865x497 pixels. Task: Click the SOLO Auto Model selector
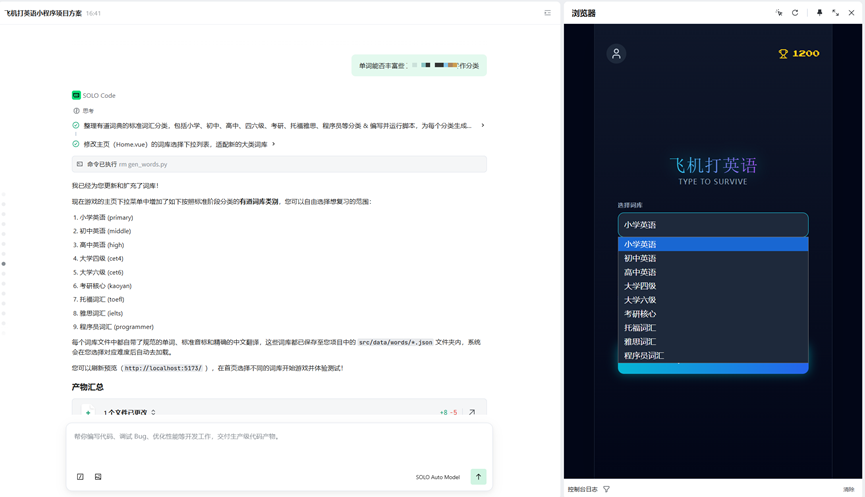437,477
